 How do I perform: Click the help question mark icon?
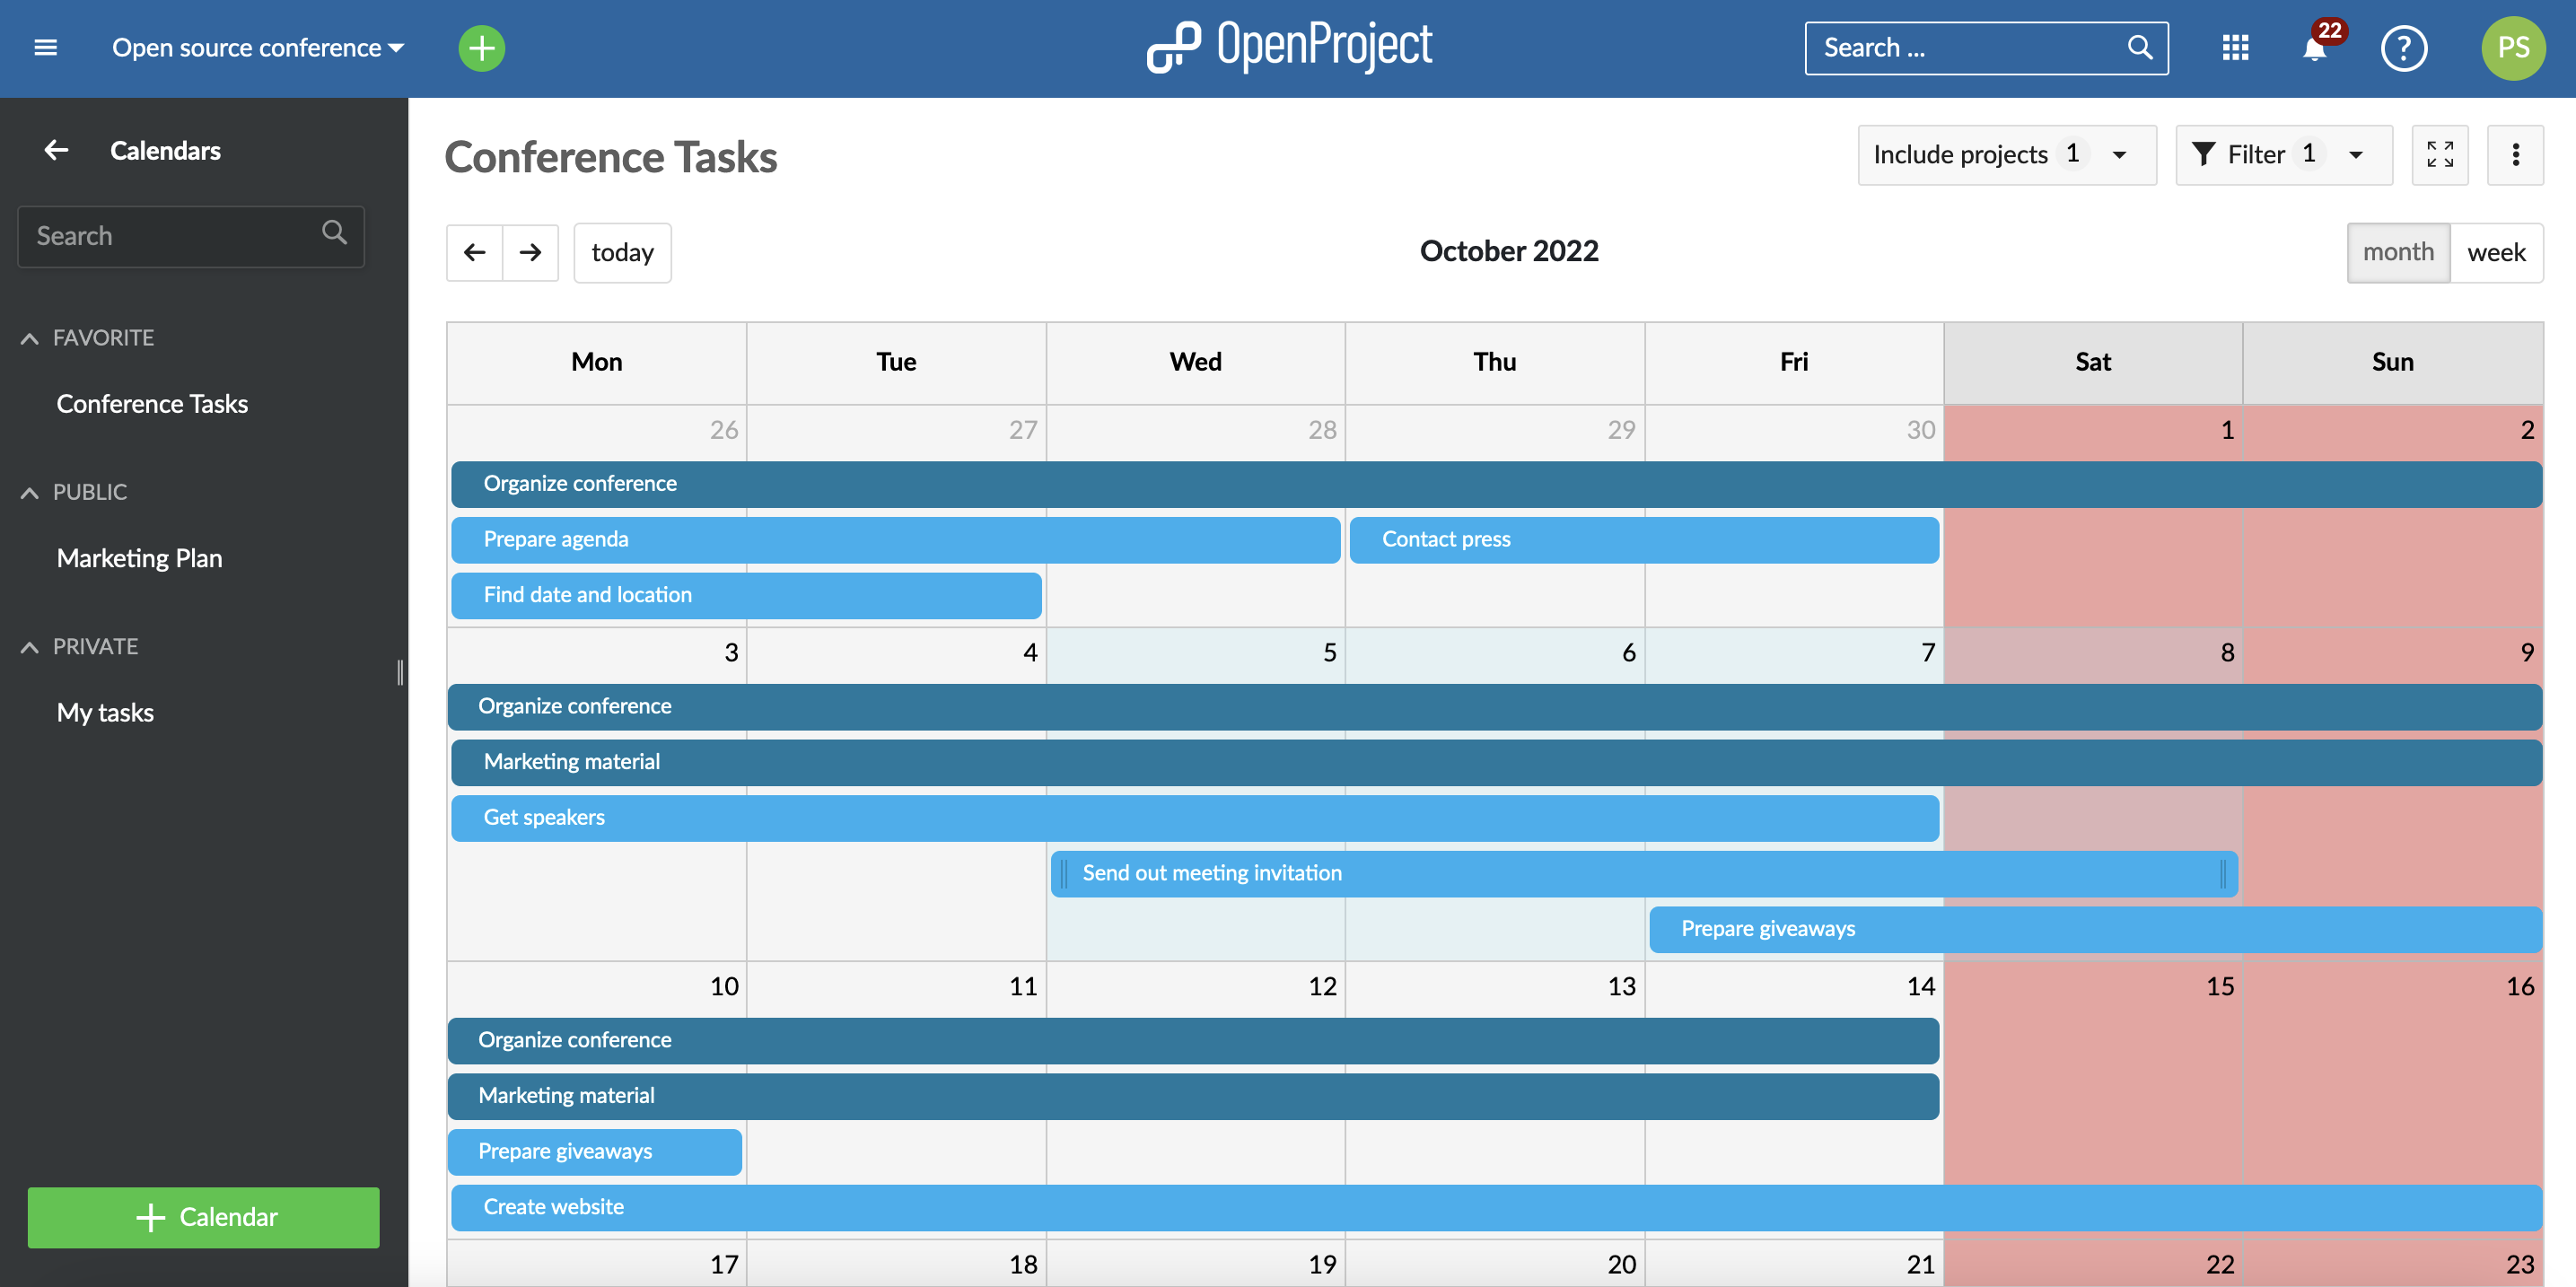(x=2402, y=46)
